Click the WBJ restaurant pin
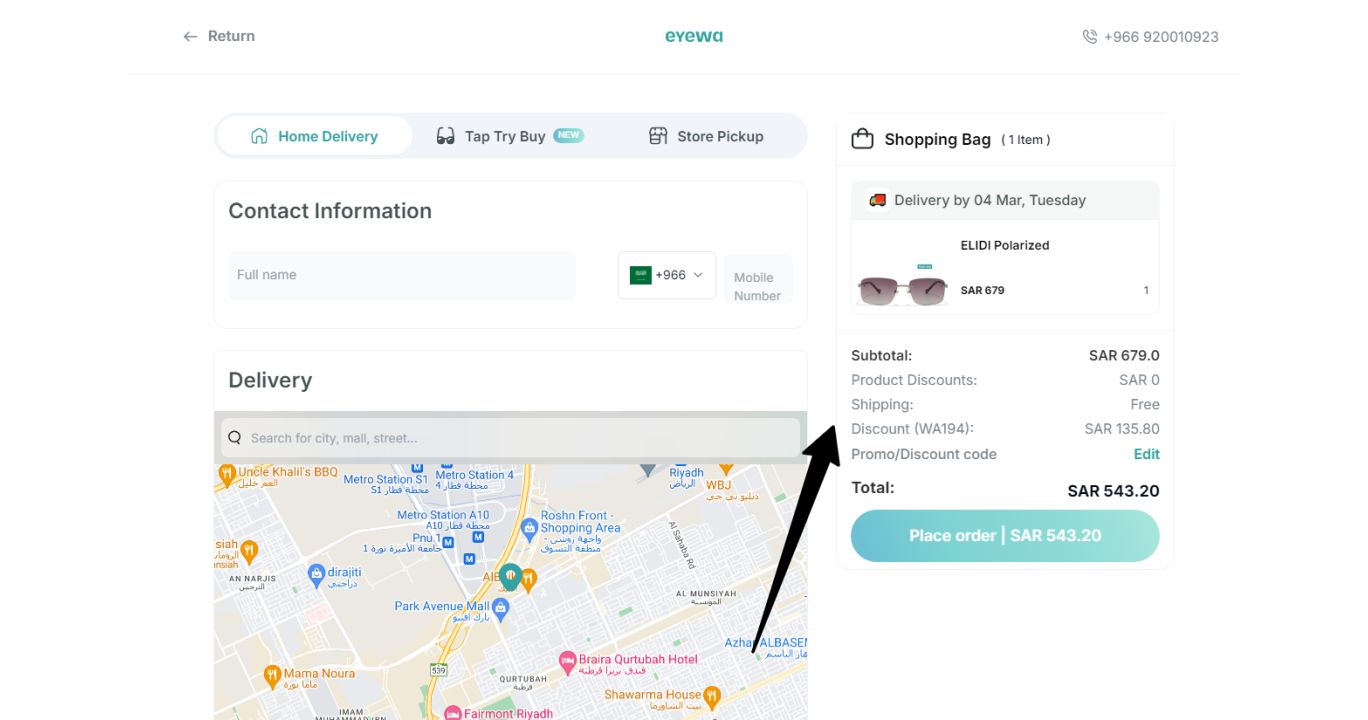1368x720 pixels. (726, 467)
